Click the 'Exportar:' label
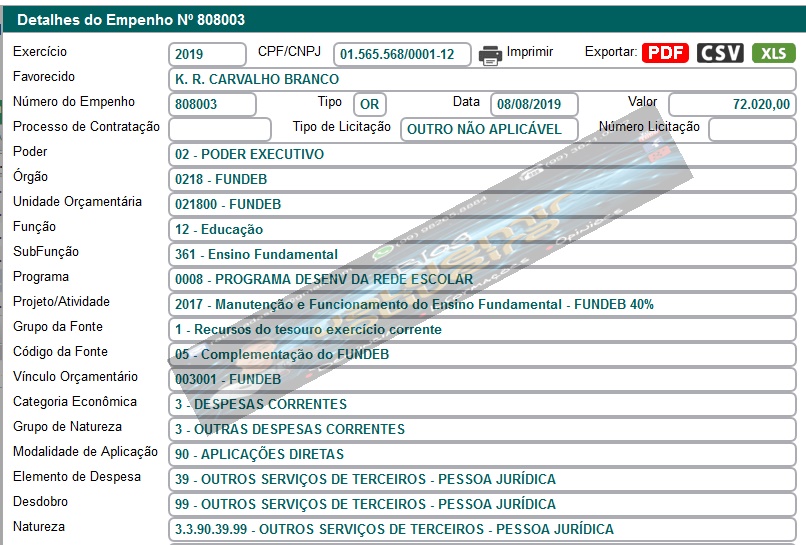Viewport: 806px width, 545px height. 611,52
